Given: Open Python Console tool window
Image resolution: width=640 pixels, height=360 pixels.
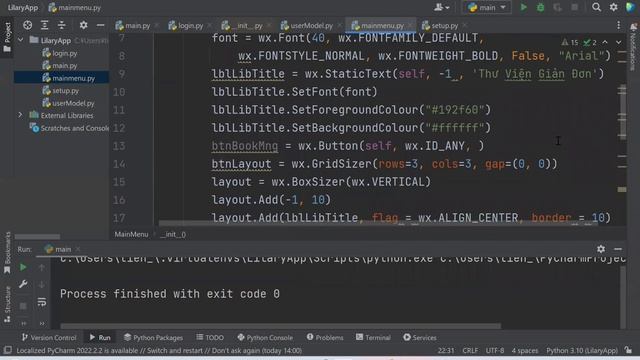Looking at the screenshot, I should tap(265, 337).
